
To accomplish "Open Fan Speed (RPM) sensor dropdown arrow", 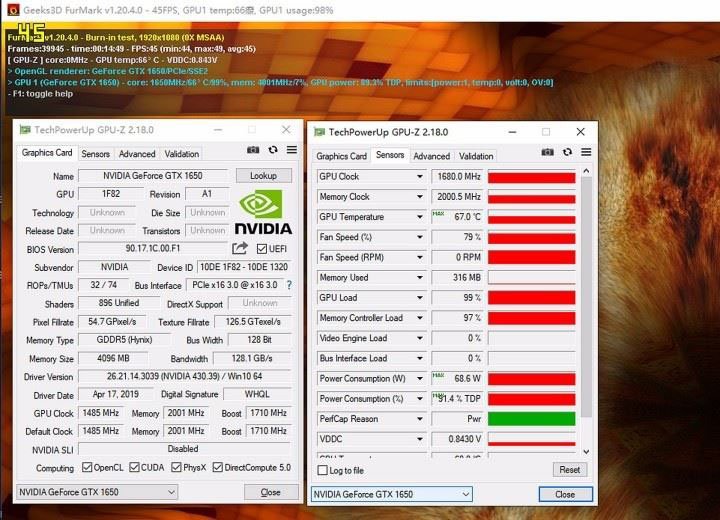I will (x=419, y=257).
